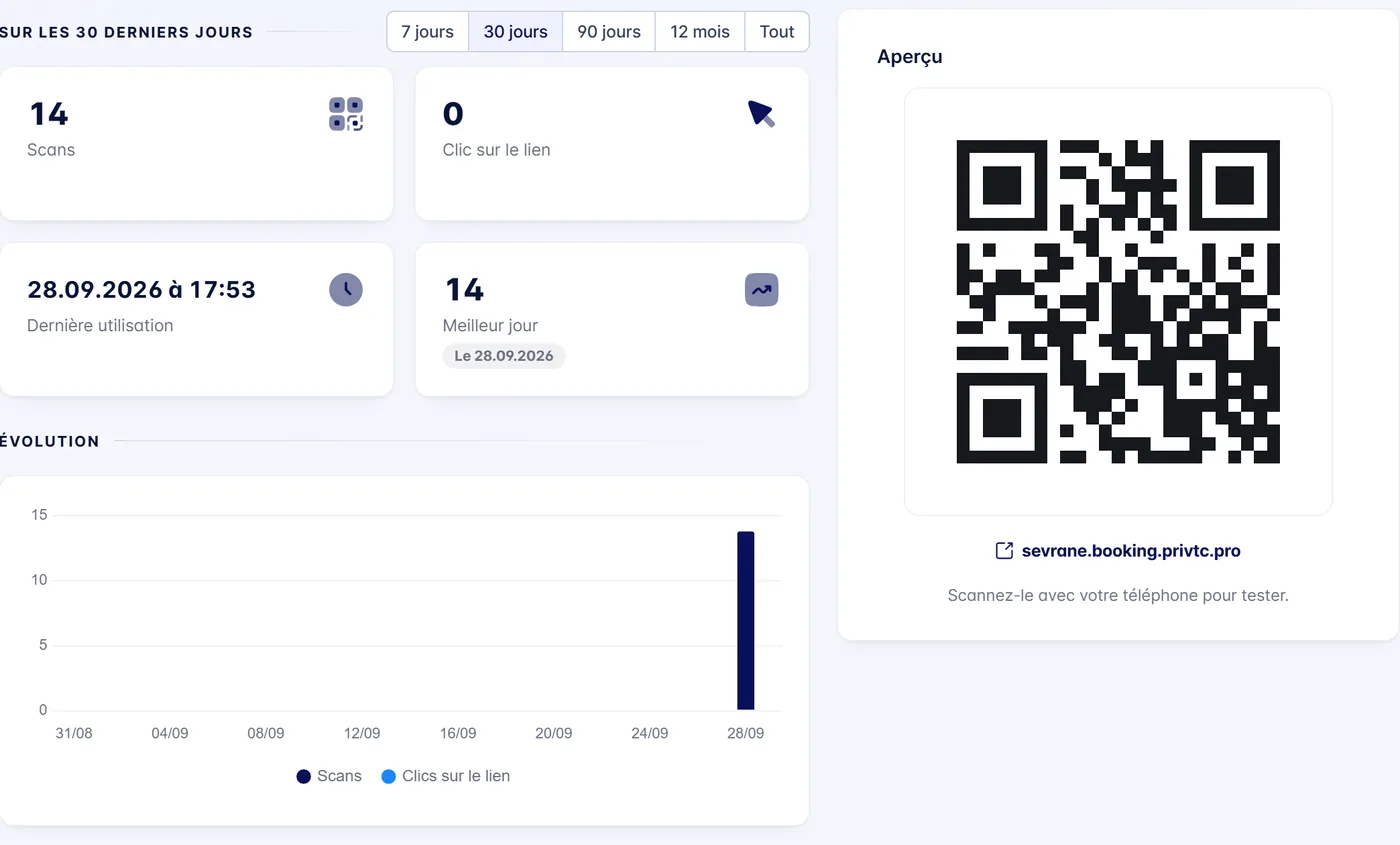Click the Aperçu heading
Viewport: 1400px width, 845px height.
click(x=910, y=56)
